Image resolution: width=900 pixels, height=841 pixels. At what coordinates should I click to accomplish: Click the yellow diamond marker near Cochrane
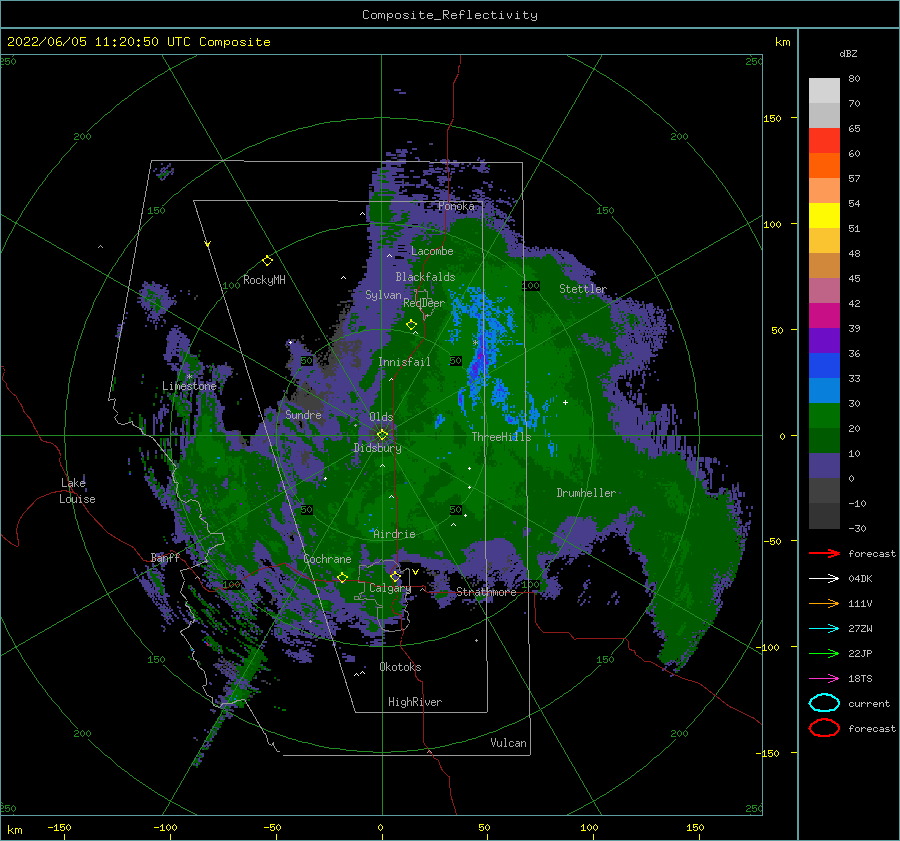342,577
